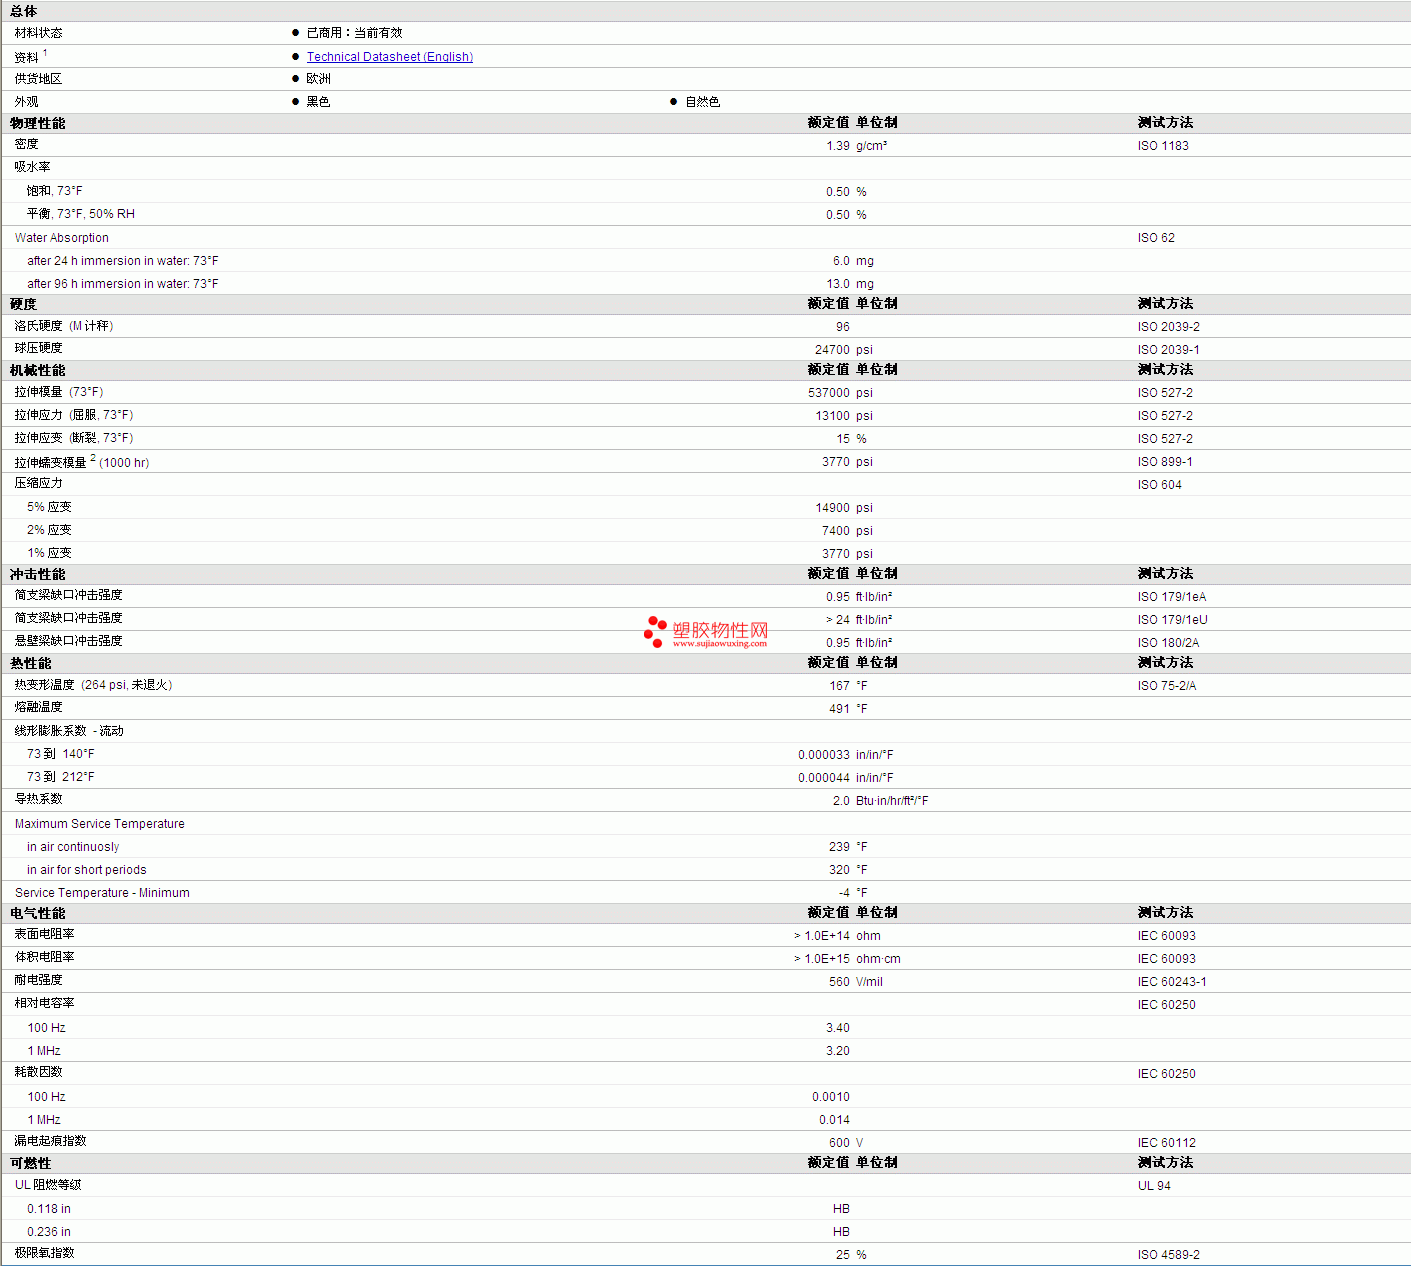Select the 可燃性 section header
The height and width of the screenshot is (1266, 1411).
(31, 1163)
